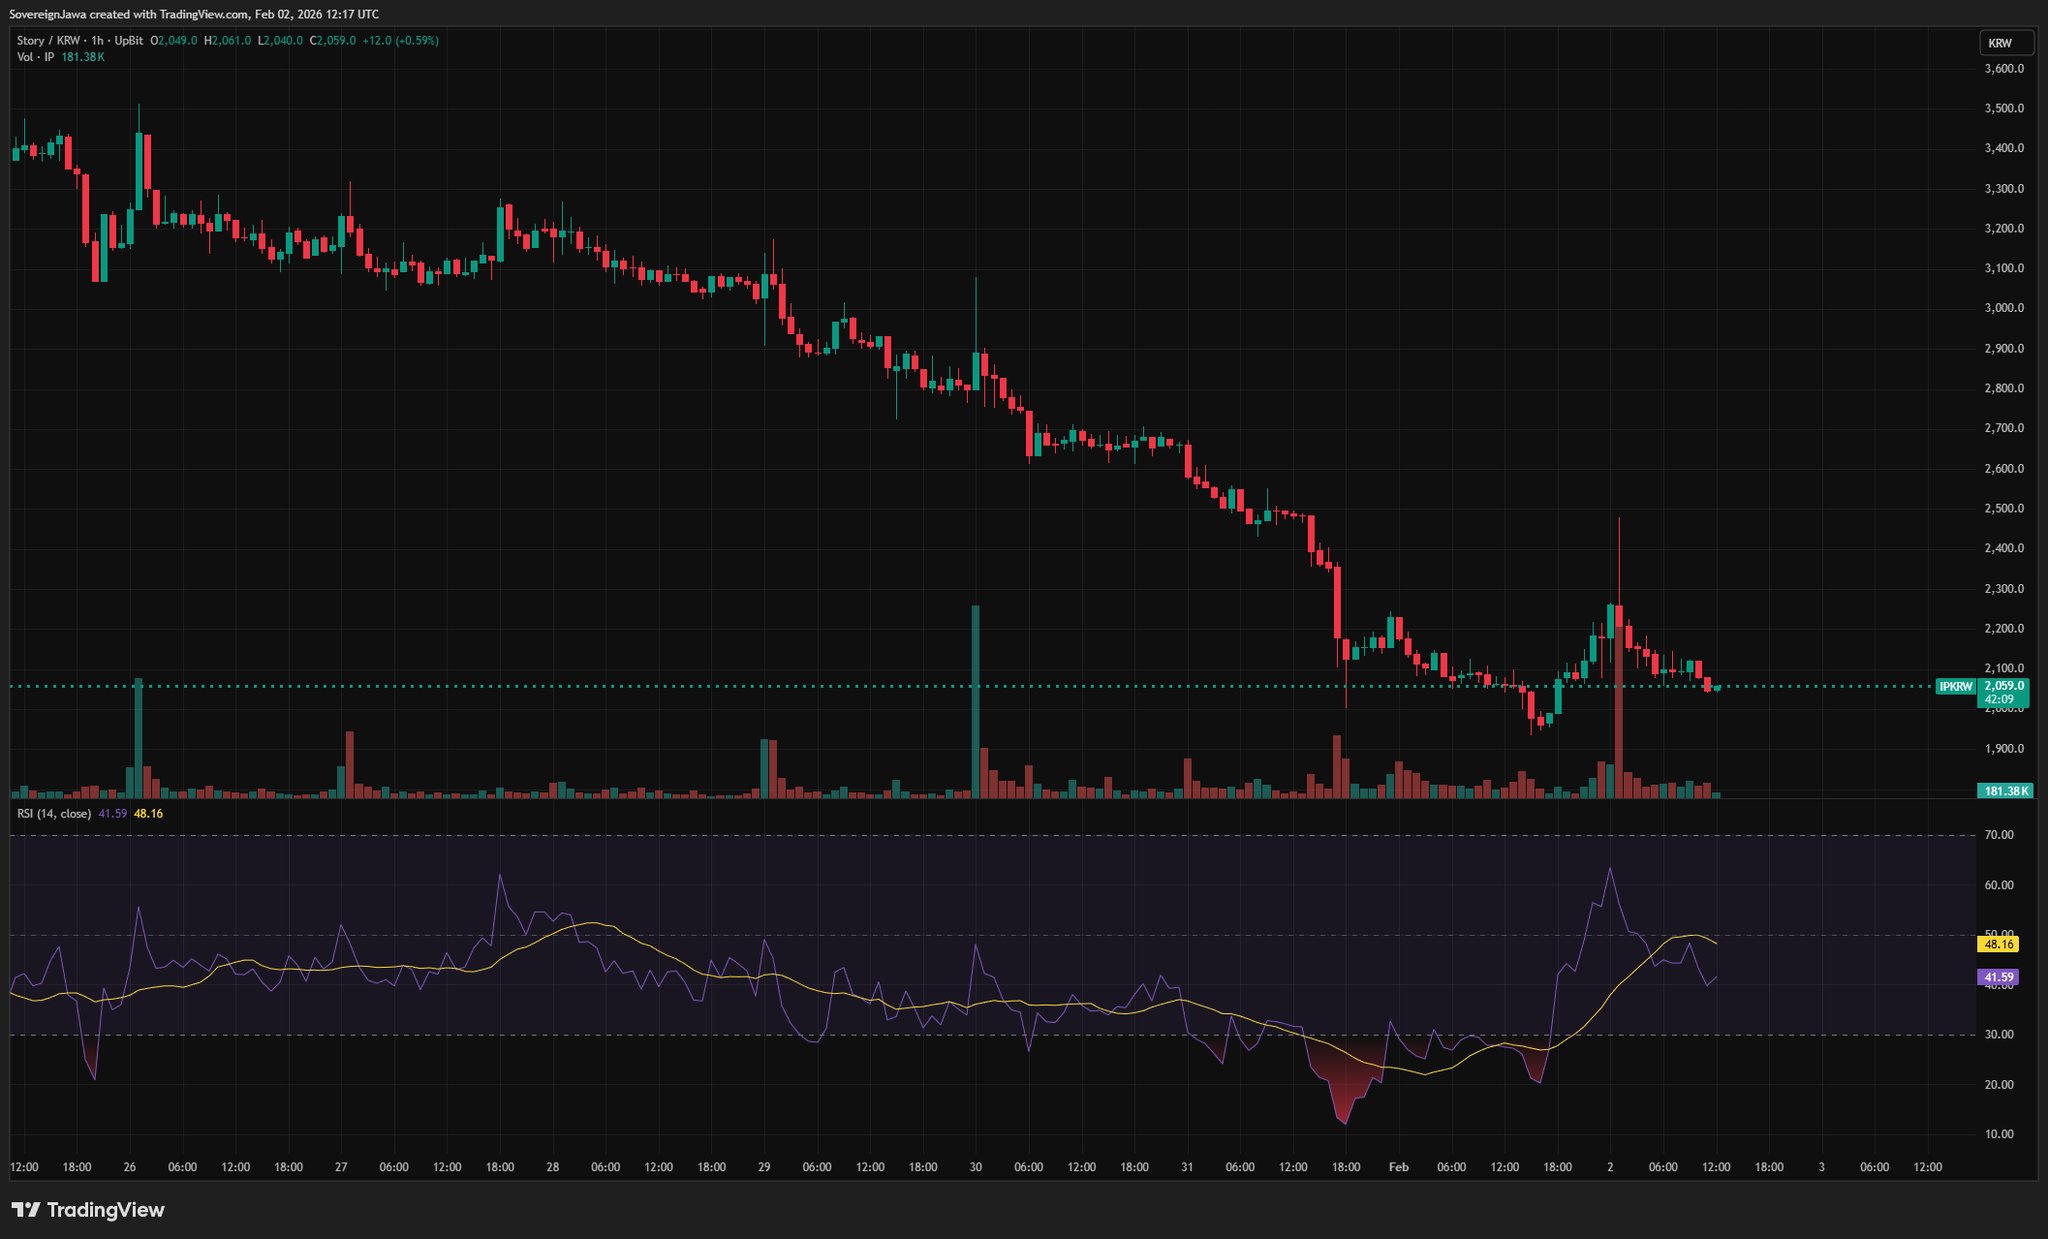This screenshot has height=1239, width=2048.
Task: Click the 70.00 level on RSI scale
Action: [x=1999, y=835]
